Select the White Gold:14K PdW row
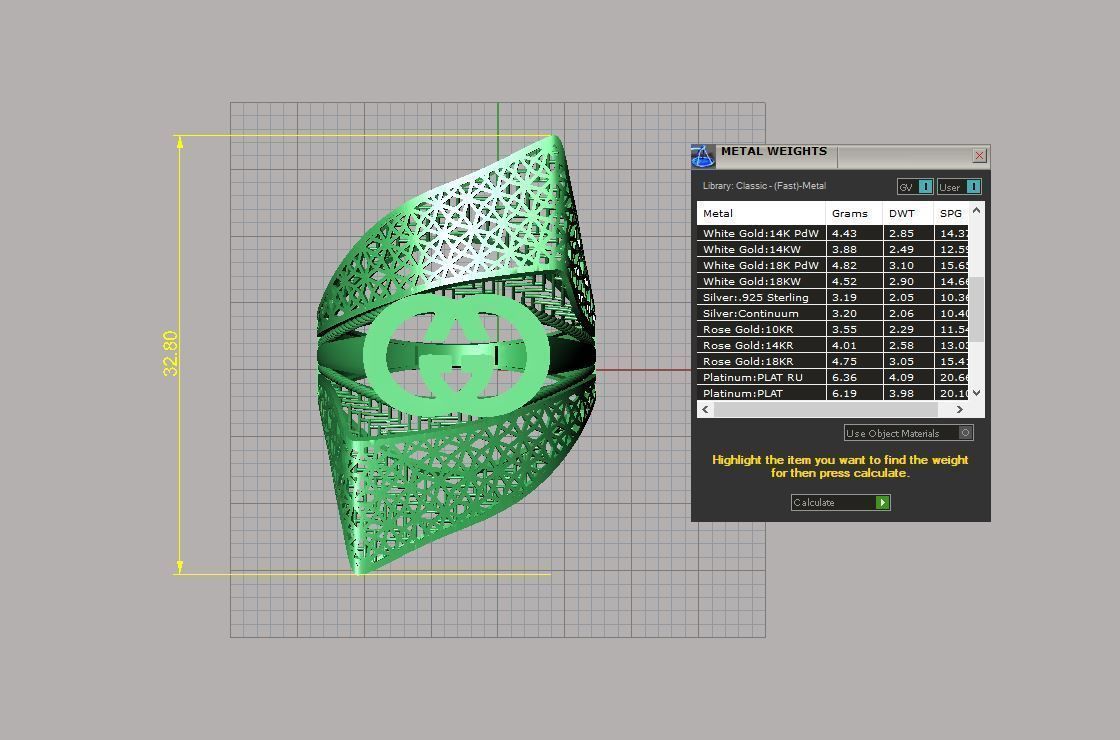Image resolution: width=1120 pixels, height=740 pixels. click(x=832, y=233)
